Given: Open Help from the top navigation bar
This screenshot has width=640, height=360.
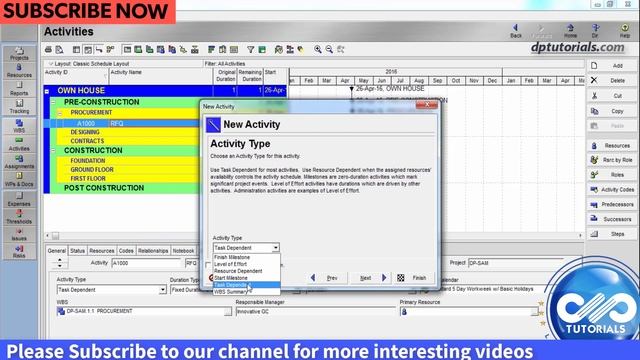Looking at the screenshot, I should (x=625, y=31).
